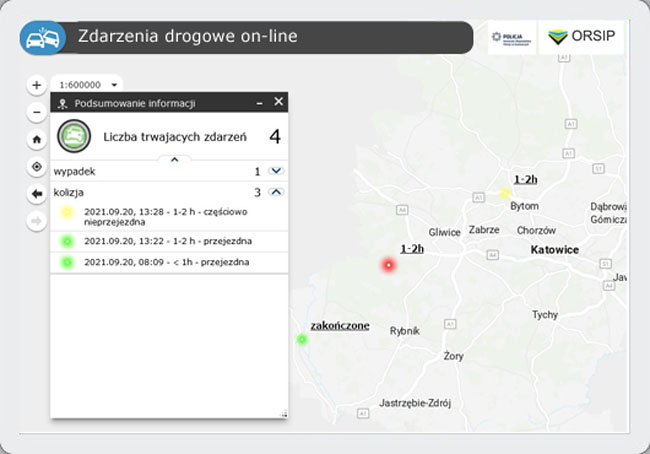The width and height of the screenshot is (650, 454).
Task: Zoom in with the plus button
Action: pos(37,85)
